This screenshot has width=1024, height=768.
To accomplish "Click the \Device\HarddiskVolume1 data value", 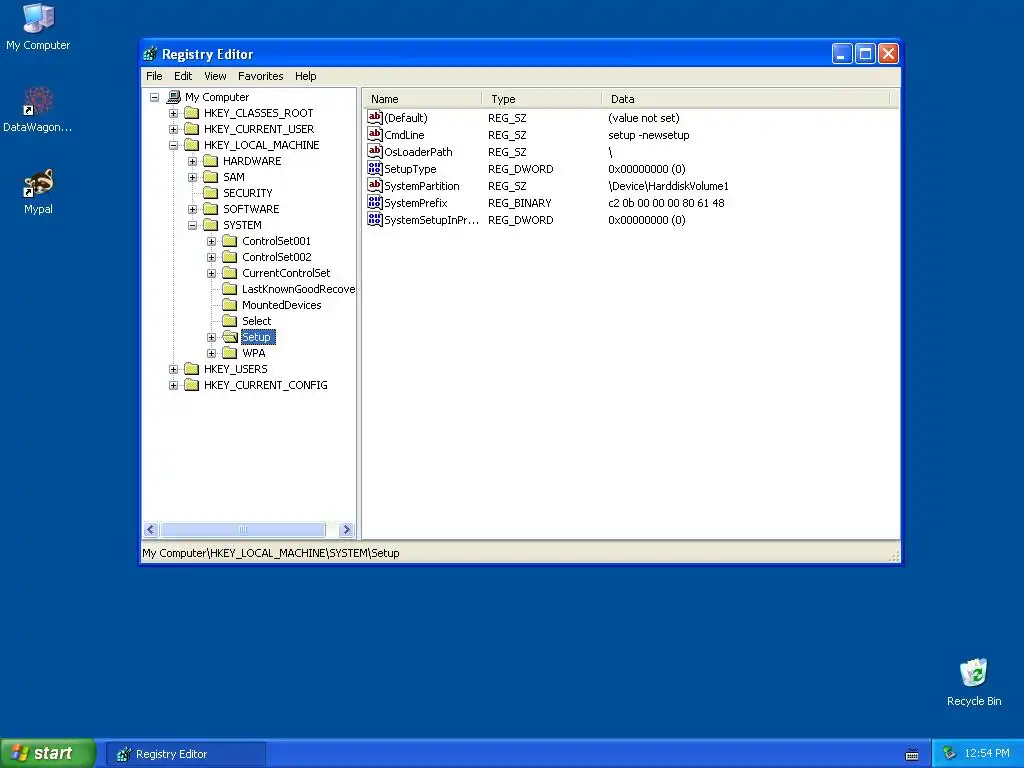I will (668, 186).
